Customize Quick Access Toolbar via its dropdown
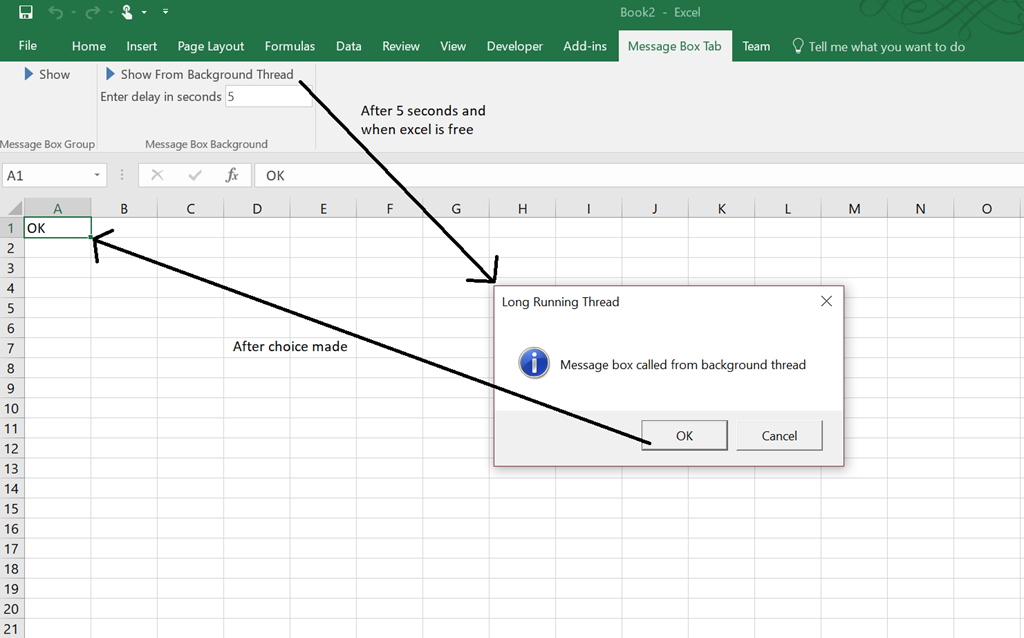The width and height of the screenshot is (1024, 638). point(165,12)
